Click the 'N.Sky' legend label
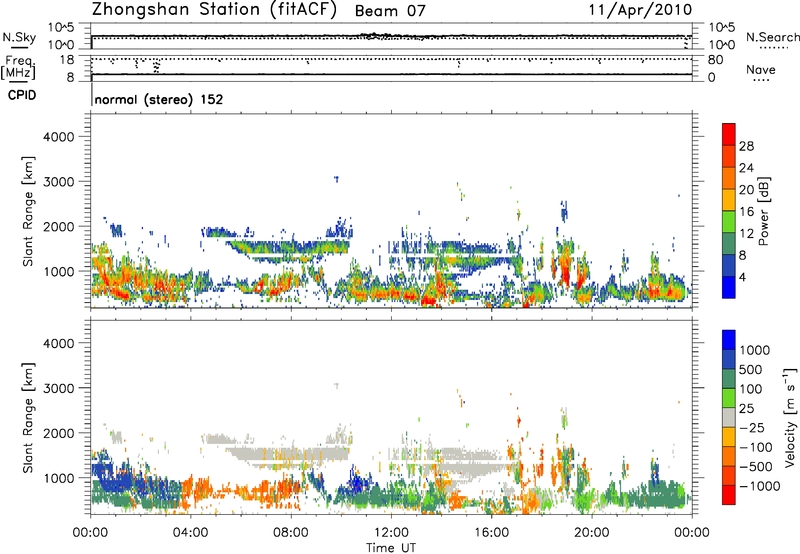Image resolution: width=800 pixels, height=554 pixels. (x=19, y=37)
